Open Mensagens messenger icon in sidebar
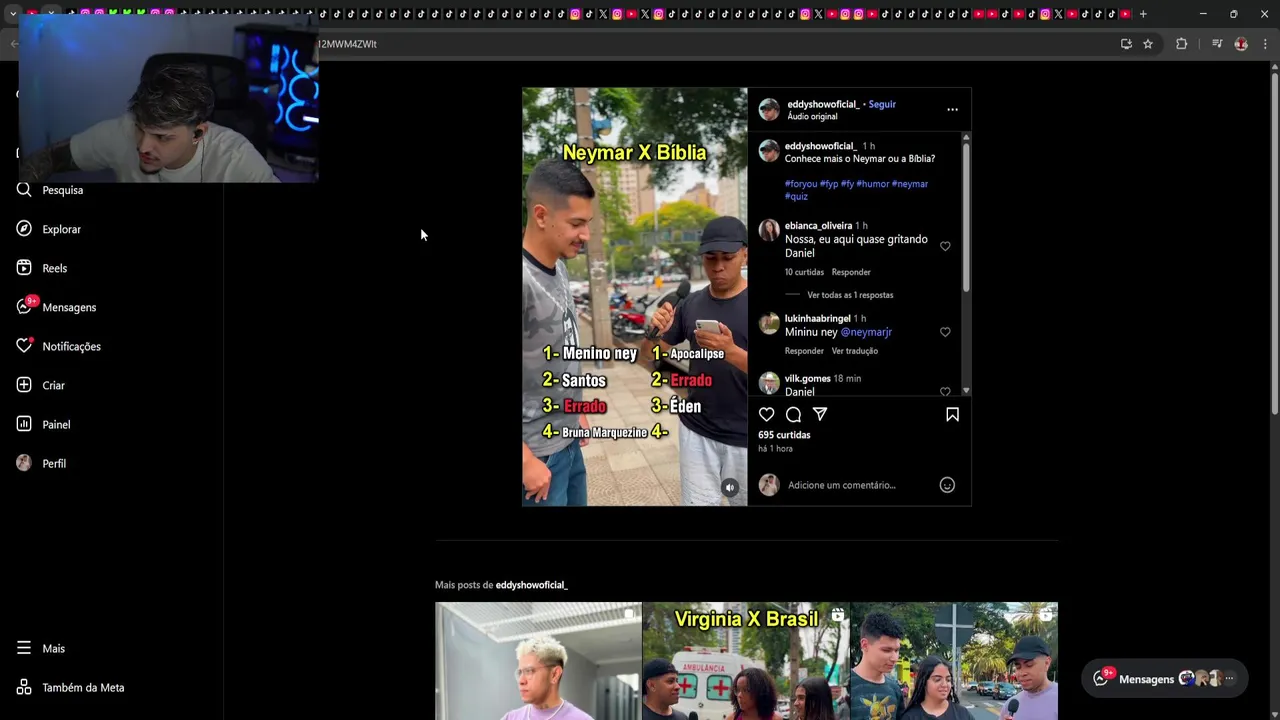 click(x=24, y=307)
